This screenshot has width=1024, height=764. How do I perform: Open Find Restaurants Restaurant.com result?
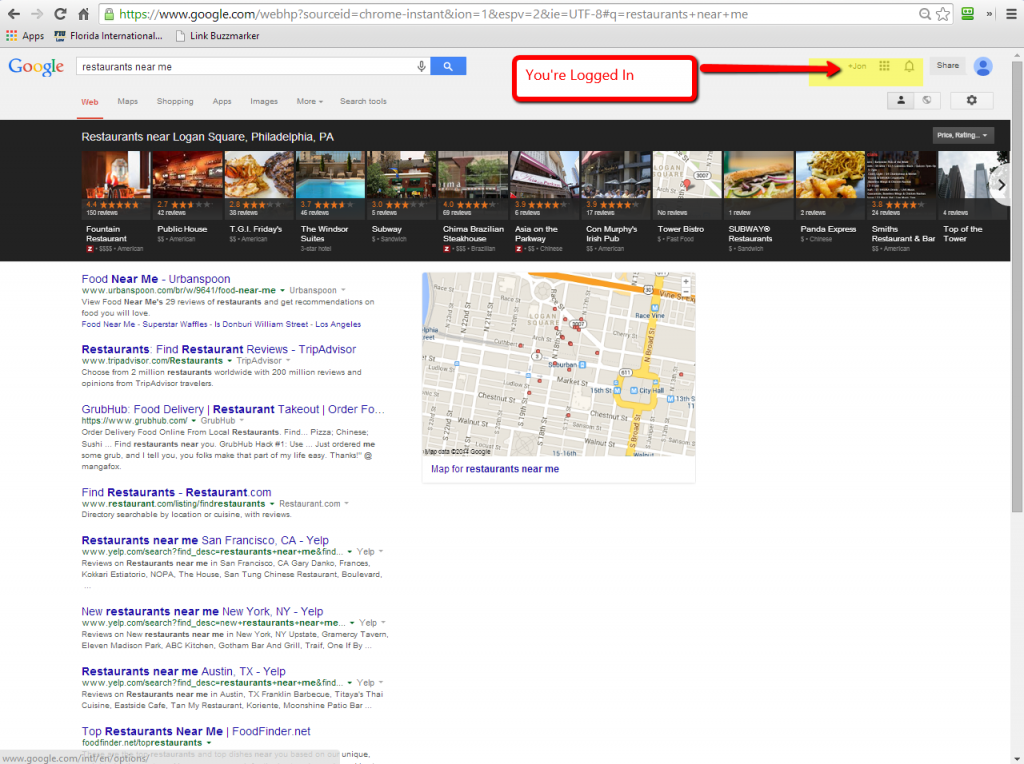176,492
